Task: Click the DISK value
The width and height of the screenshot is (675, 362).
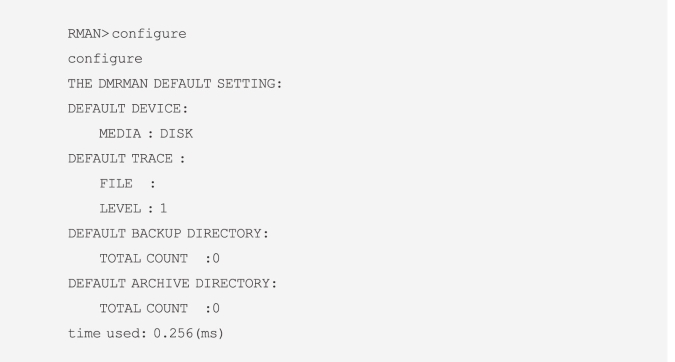Action: [x=176, y=133]
